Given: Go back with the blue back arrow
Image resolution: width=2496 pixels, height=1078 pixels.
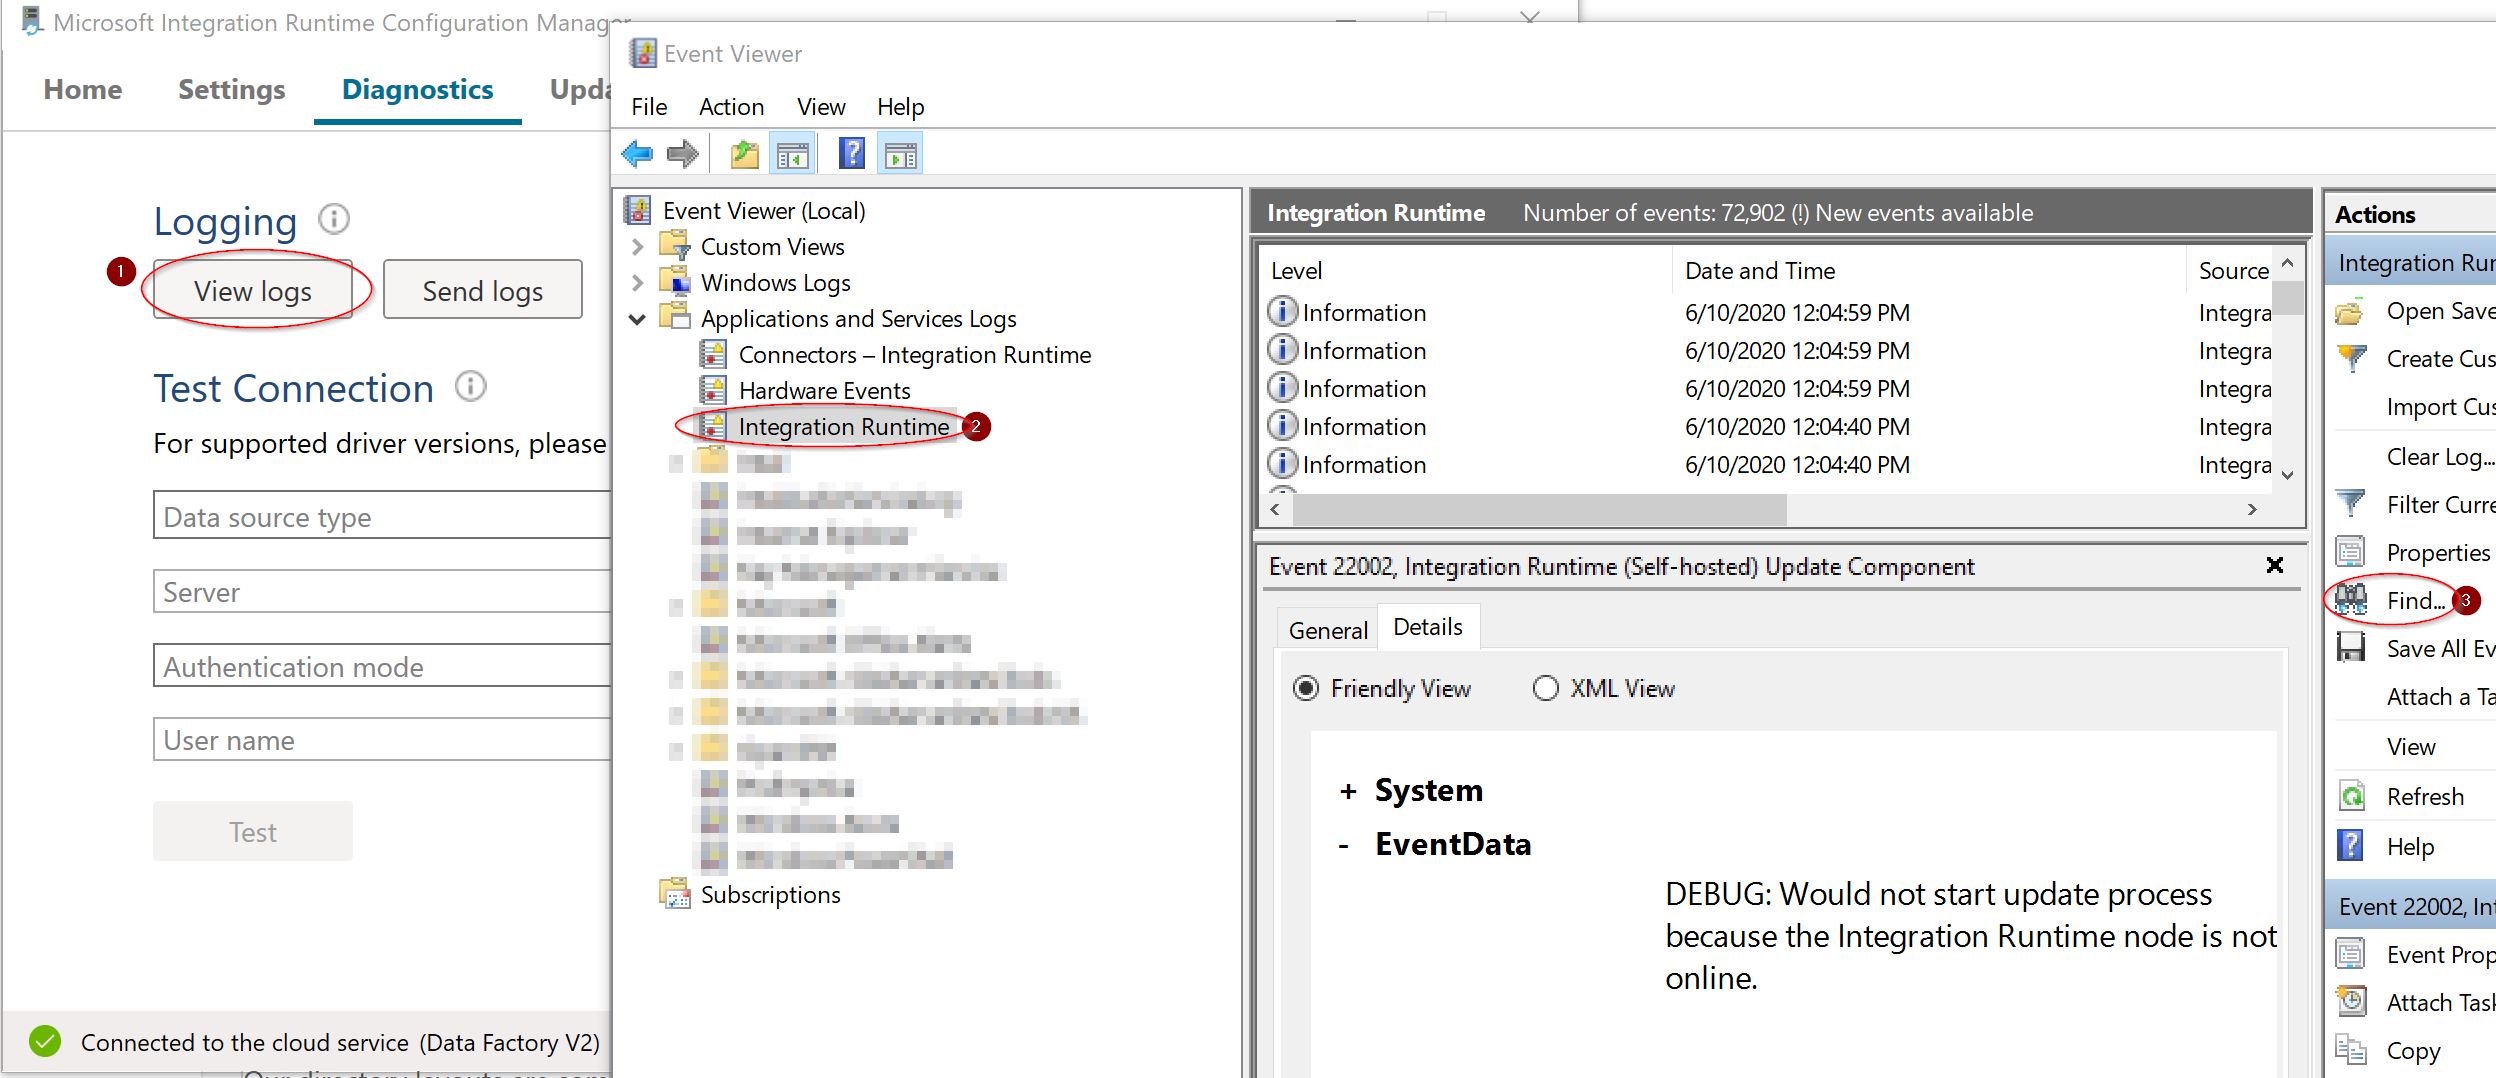Looking at the screenshot, I should pos(637,154).
